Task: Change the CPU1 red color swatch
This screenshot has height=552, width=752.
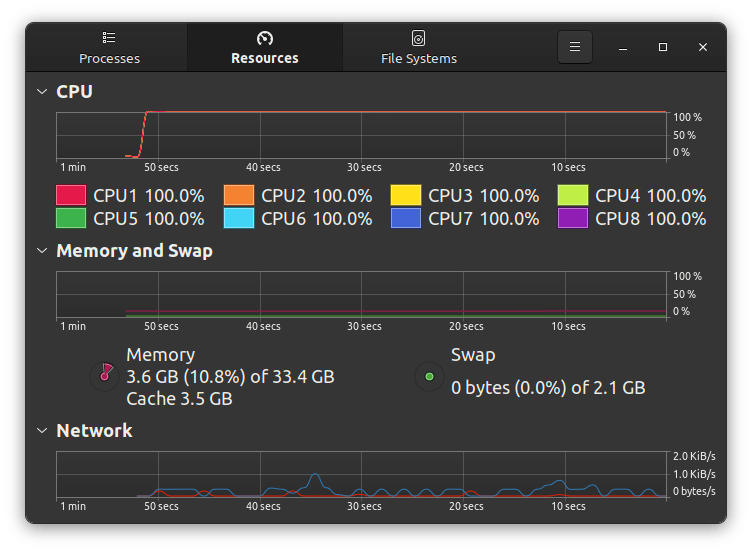Action: click(71, 195)
